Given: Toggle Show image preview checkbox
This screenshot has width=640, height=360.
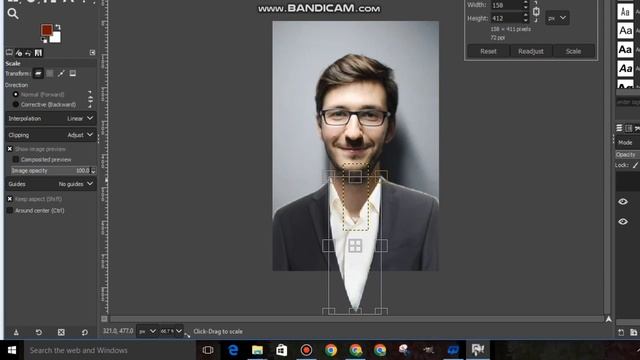Looking at the screenshot, I should (x=10, y=149).
